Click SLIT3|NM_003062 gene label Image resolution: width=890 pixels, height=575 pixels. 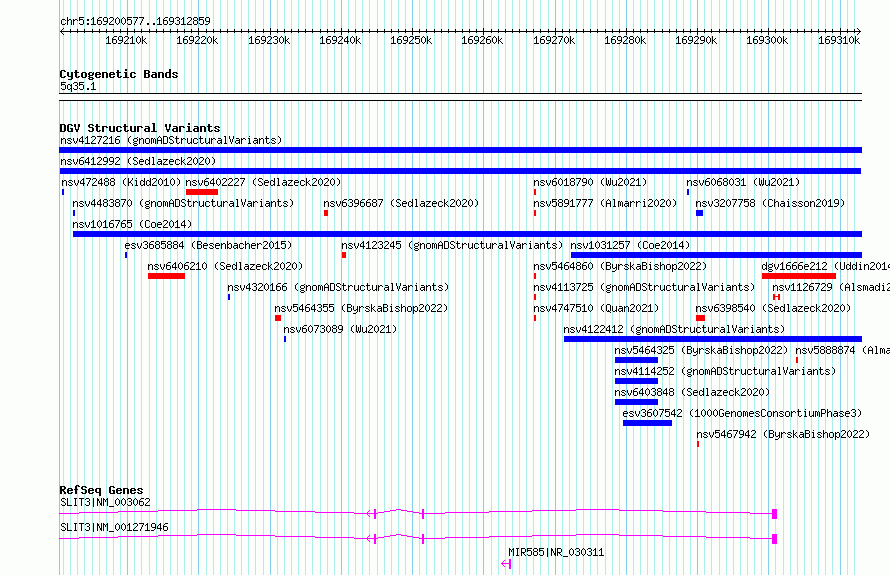coord(106,502)
